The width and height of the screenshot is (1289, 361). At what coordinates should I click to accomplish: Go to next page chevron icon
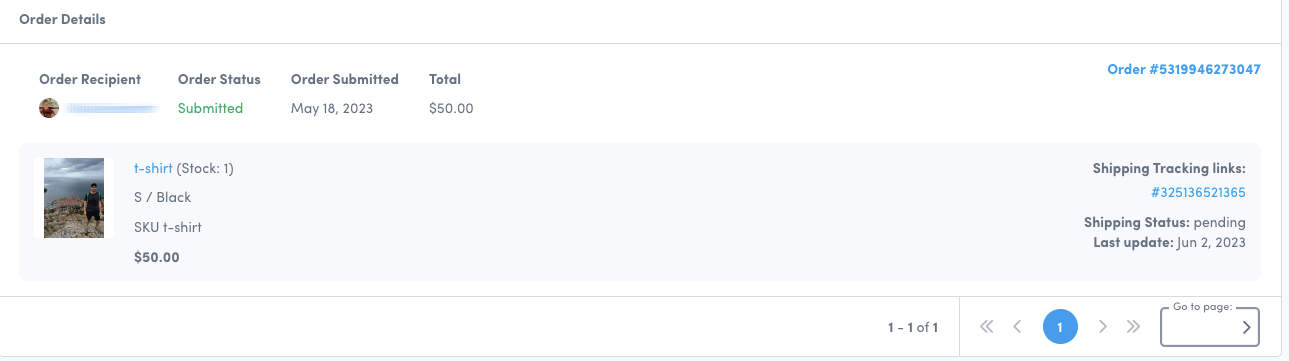[1103, 326]
